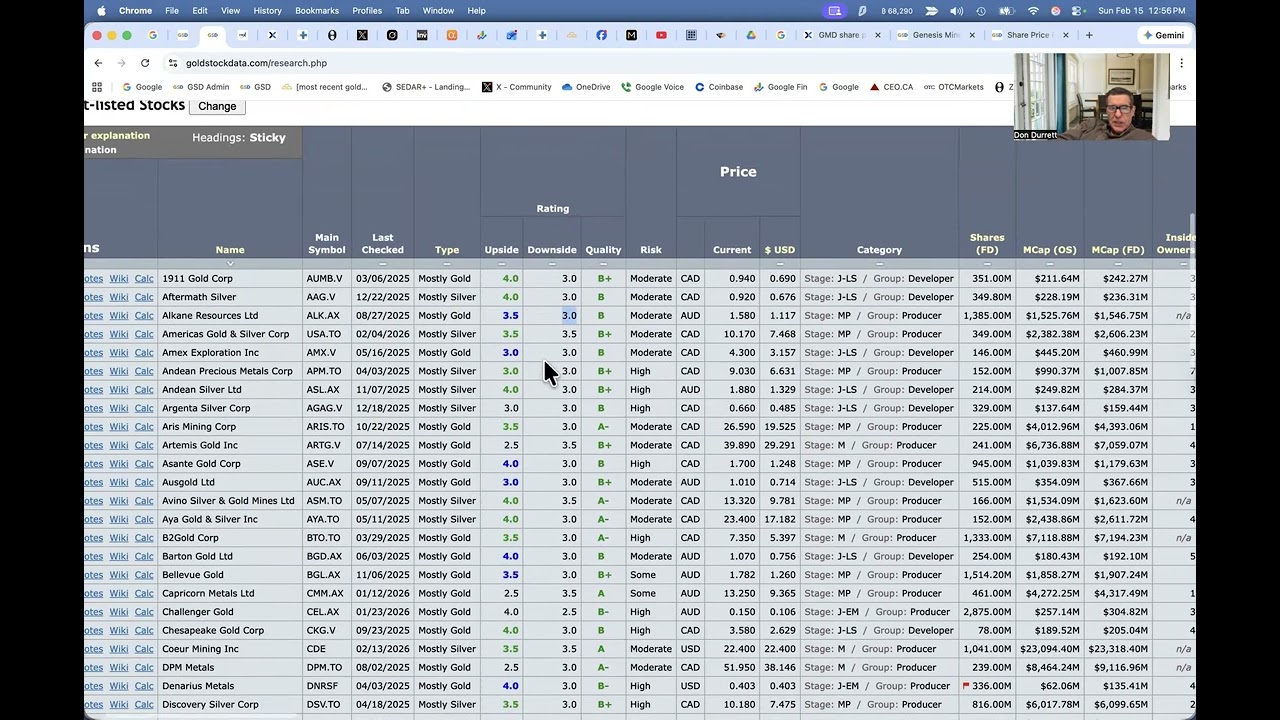The width and height of the screenshot is (1280, 720).
Task: Open the Apple menu
Action: [x=101, y=11]
